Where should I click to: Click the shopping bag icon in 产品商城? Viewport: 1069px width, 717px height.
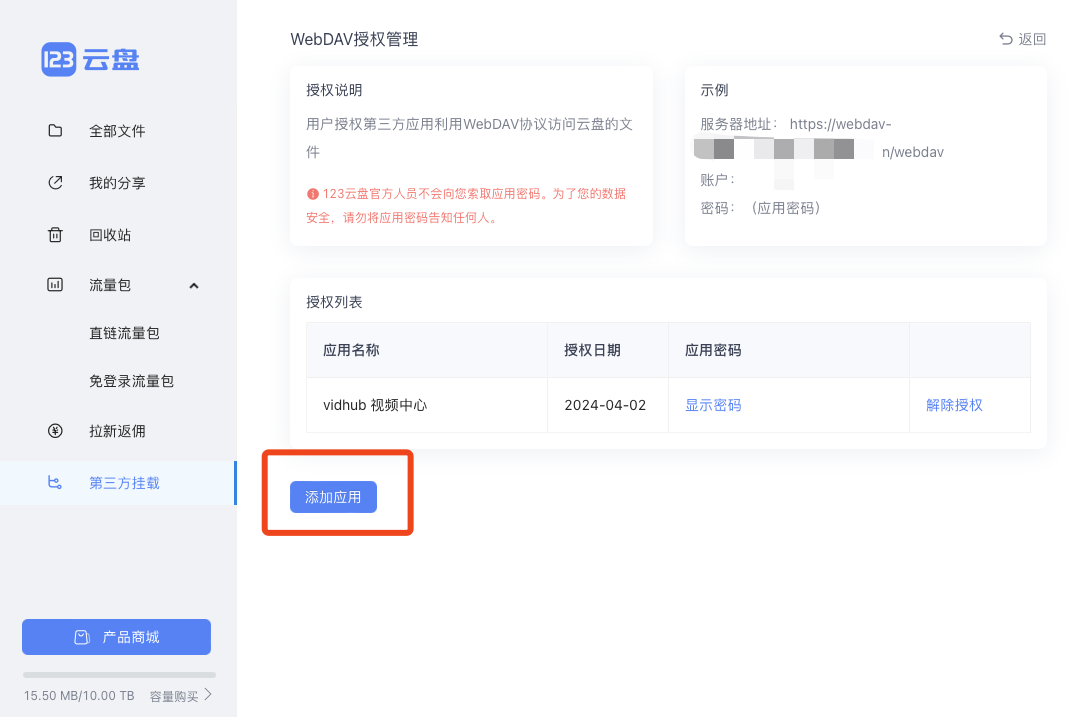[82, 637]
